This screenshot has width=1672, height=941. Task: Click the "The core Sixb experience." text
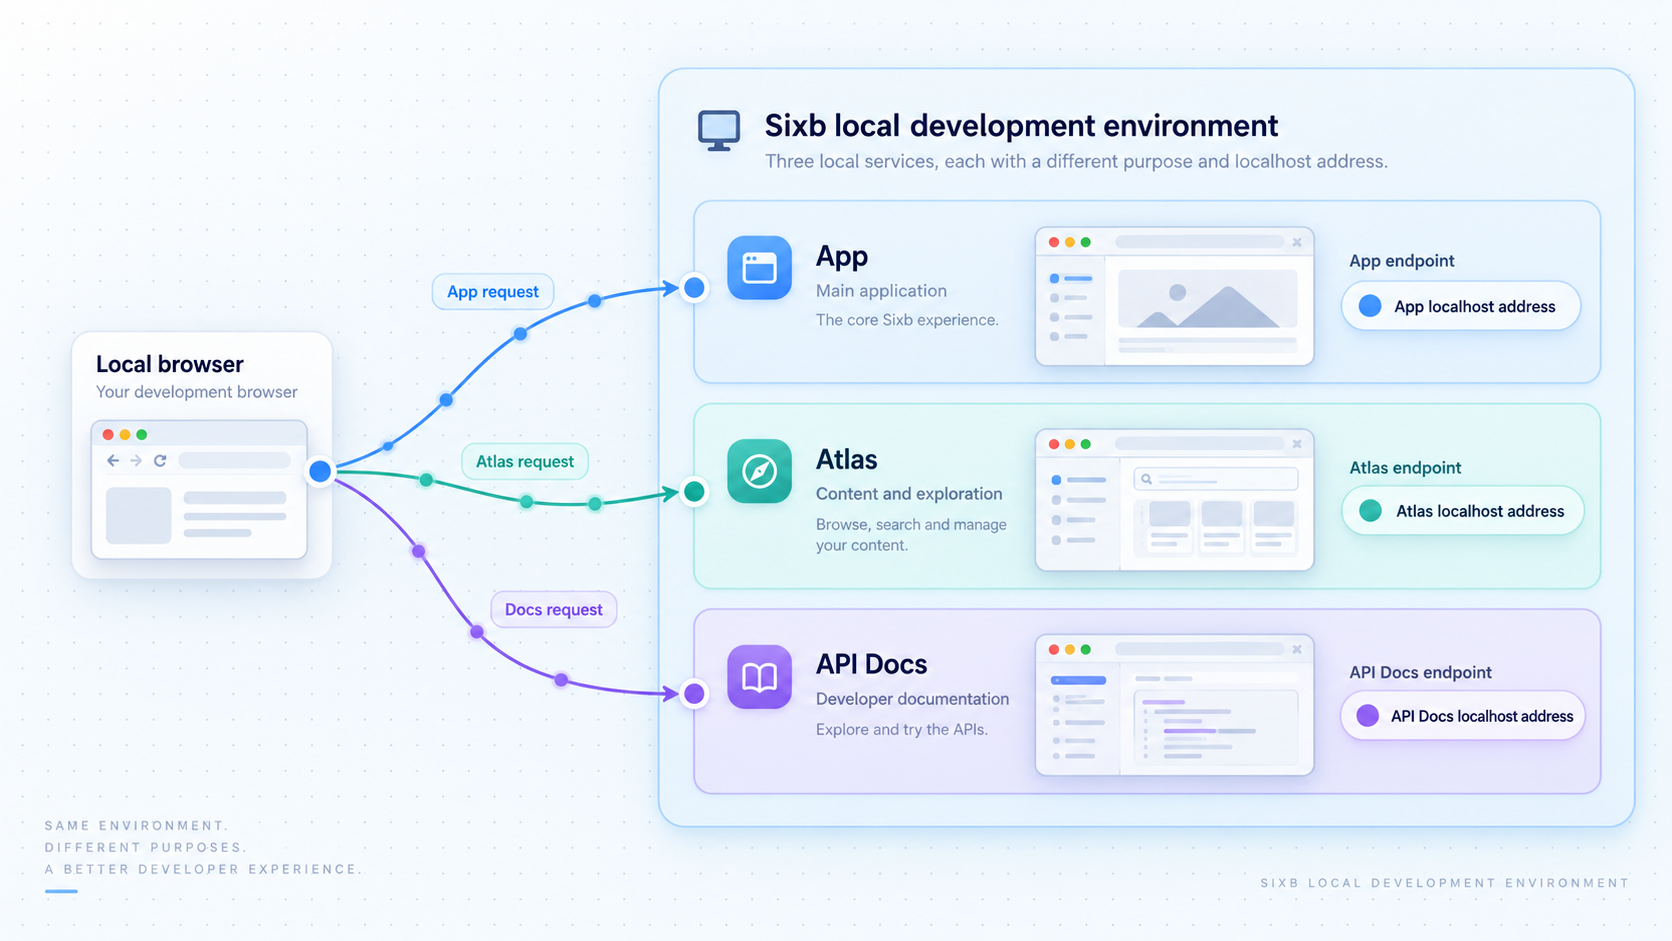(x=907, y=320)
